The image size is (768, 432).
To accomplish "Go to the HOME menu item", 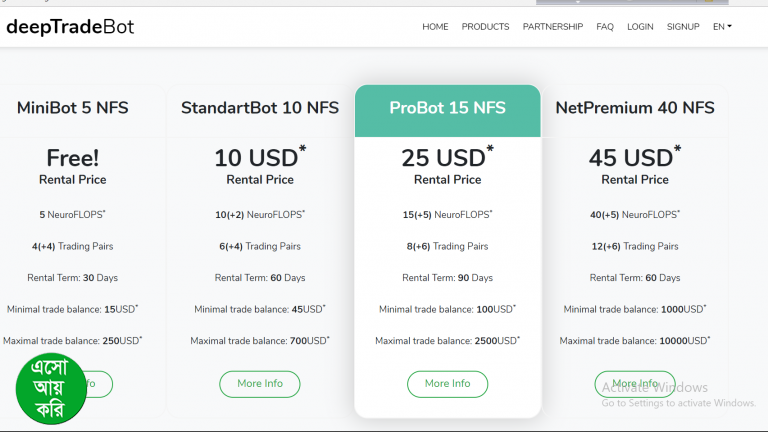I will click(x=435, y=27).
